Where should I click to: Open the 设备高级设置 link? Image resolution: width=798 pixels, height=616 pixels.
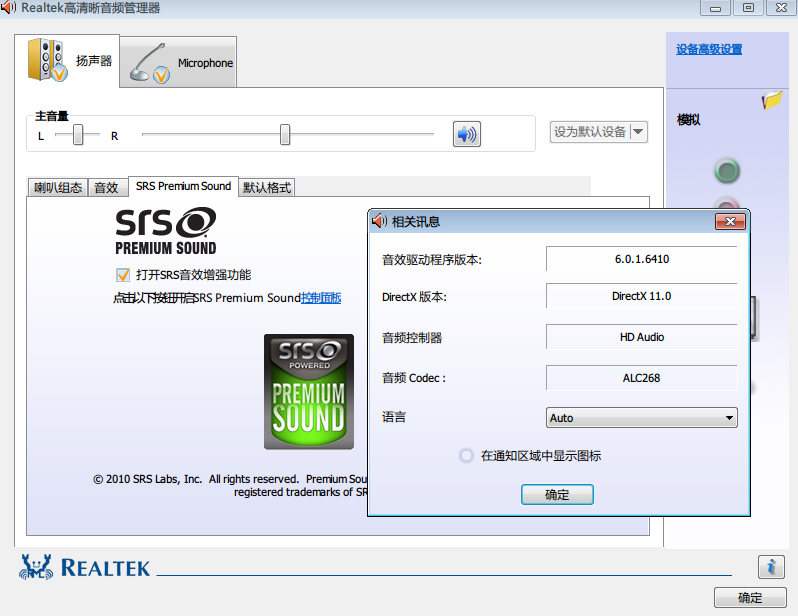point(708,49)
